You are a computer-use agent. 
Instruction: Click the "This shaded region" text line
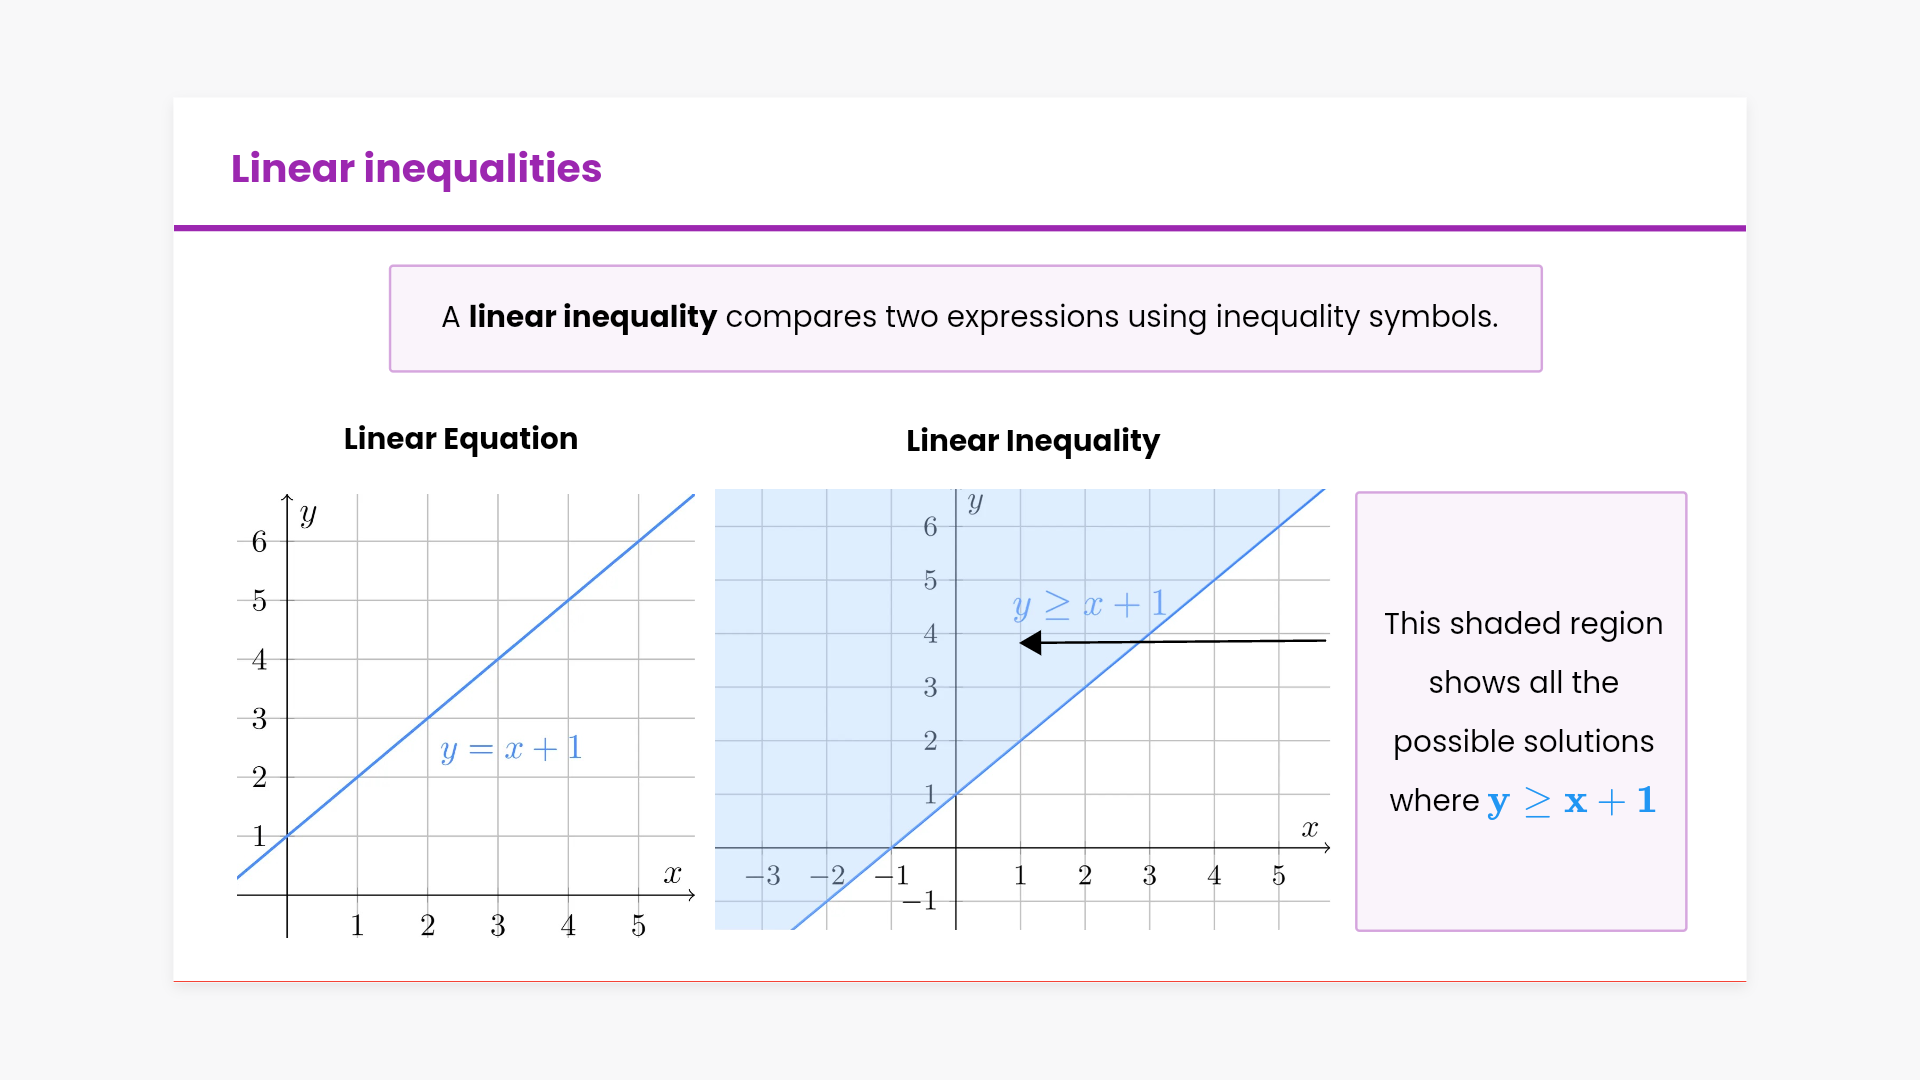(1522, 624)
